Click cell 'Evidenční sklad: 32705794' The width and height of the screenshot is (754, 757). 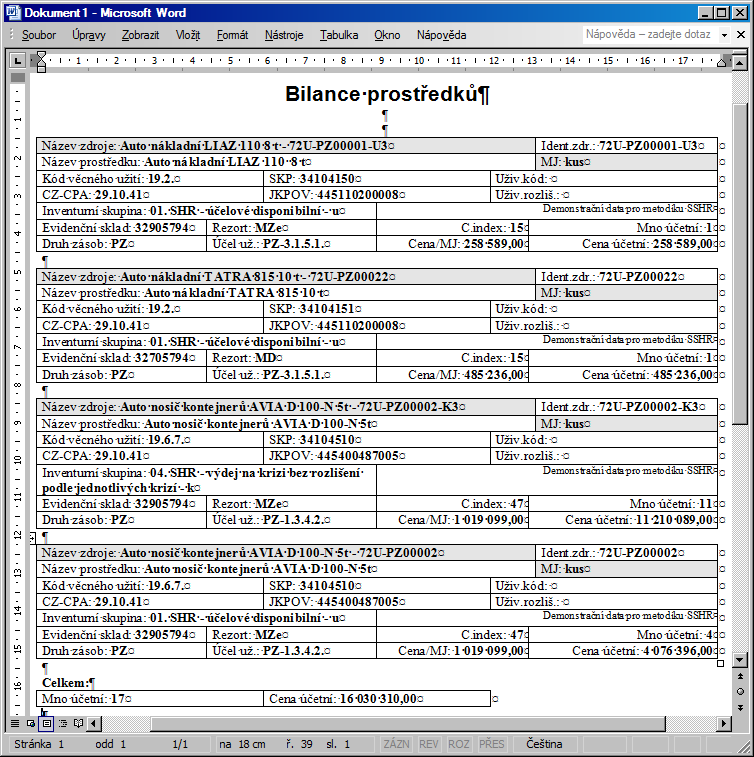(x=121, y=358)
